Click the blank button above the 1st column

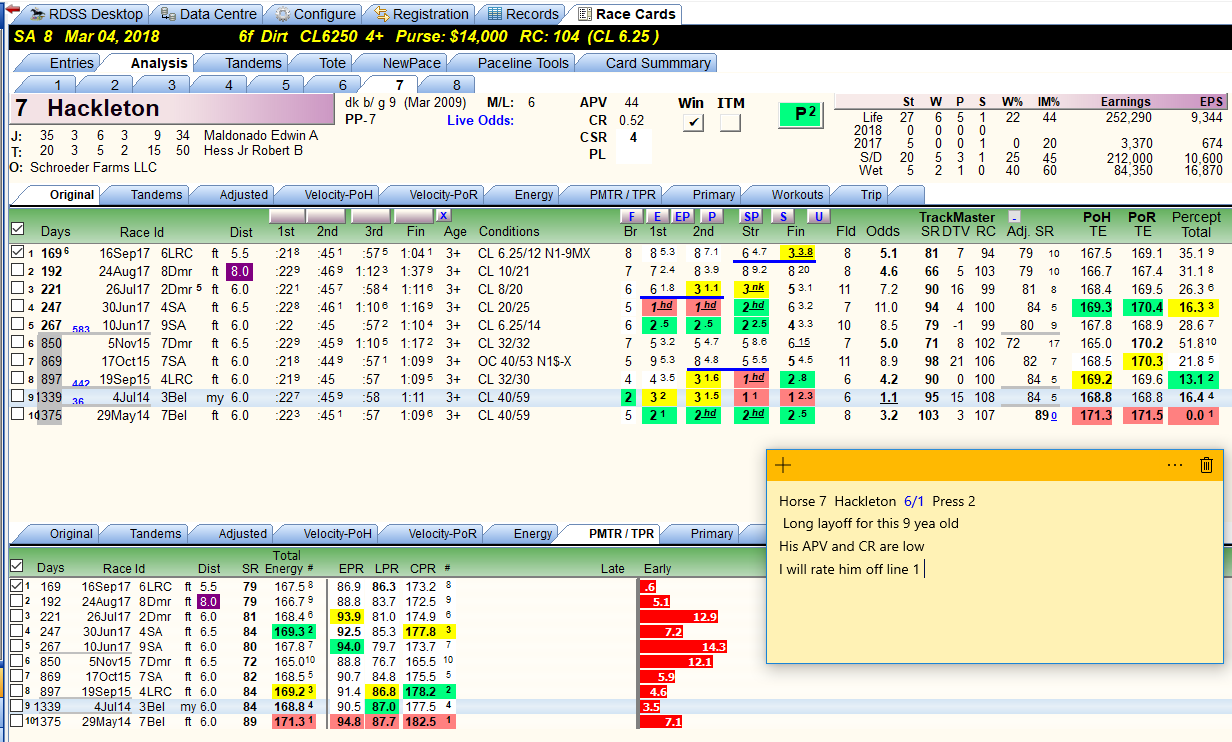click(x=287, y=216)
